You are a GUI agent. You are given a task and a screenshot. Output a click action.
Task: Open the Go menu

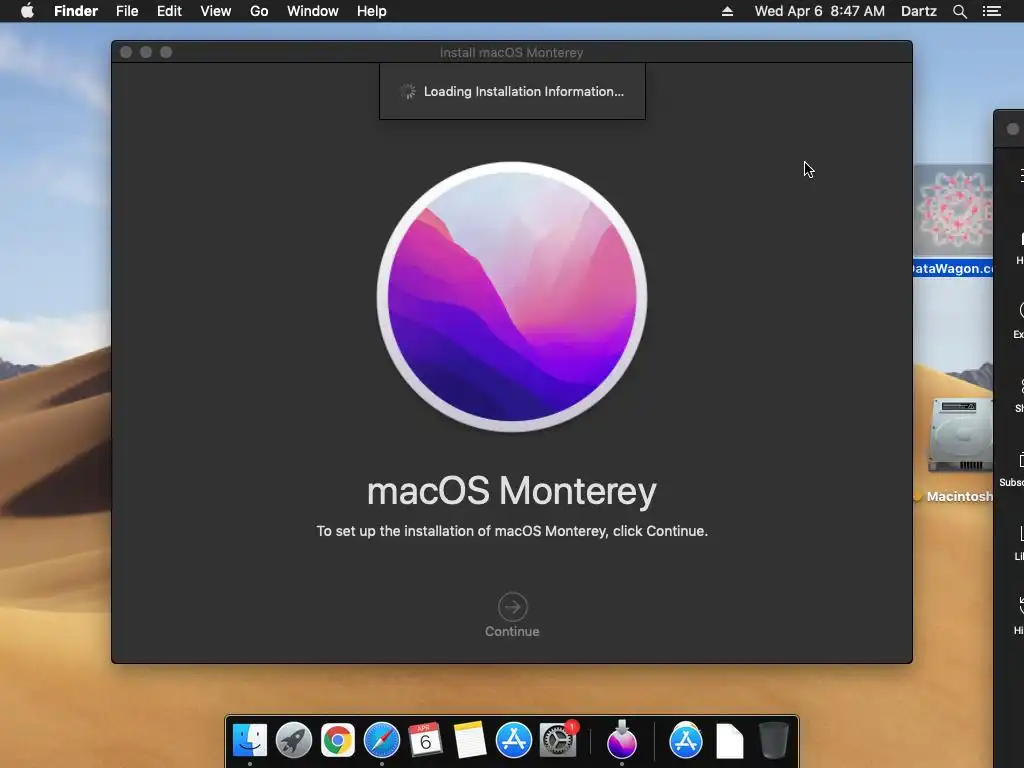(x=259, y=11)
